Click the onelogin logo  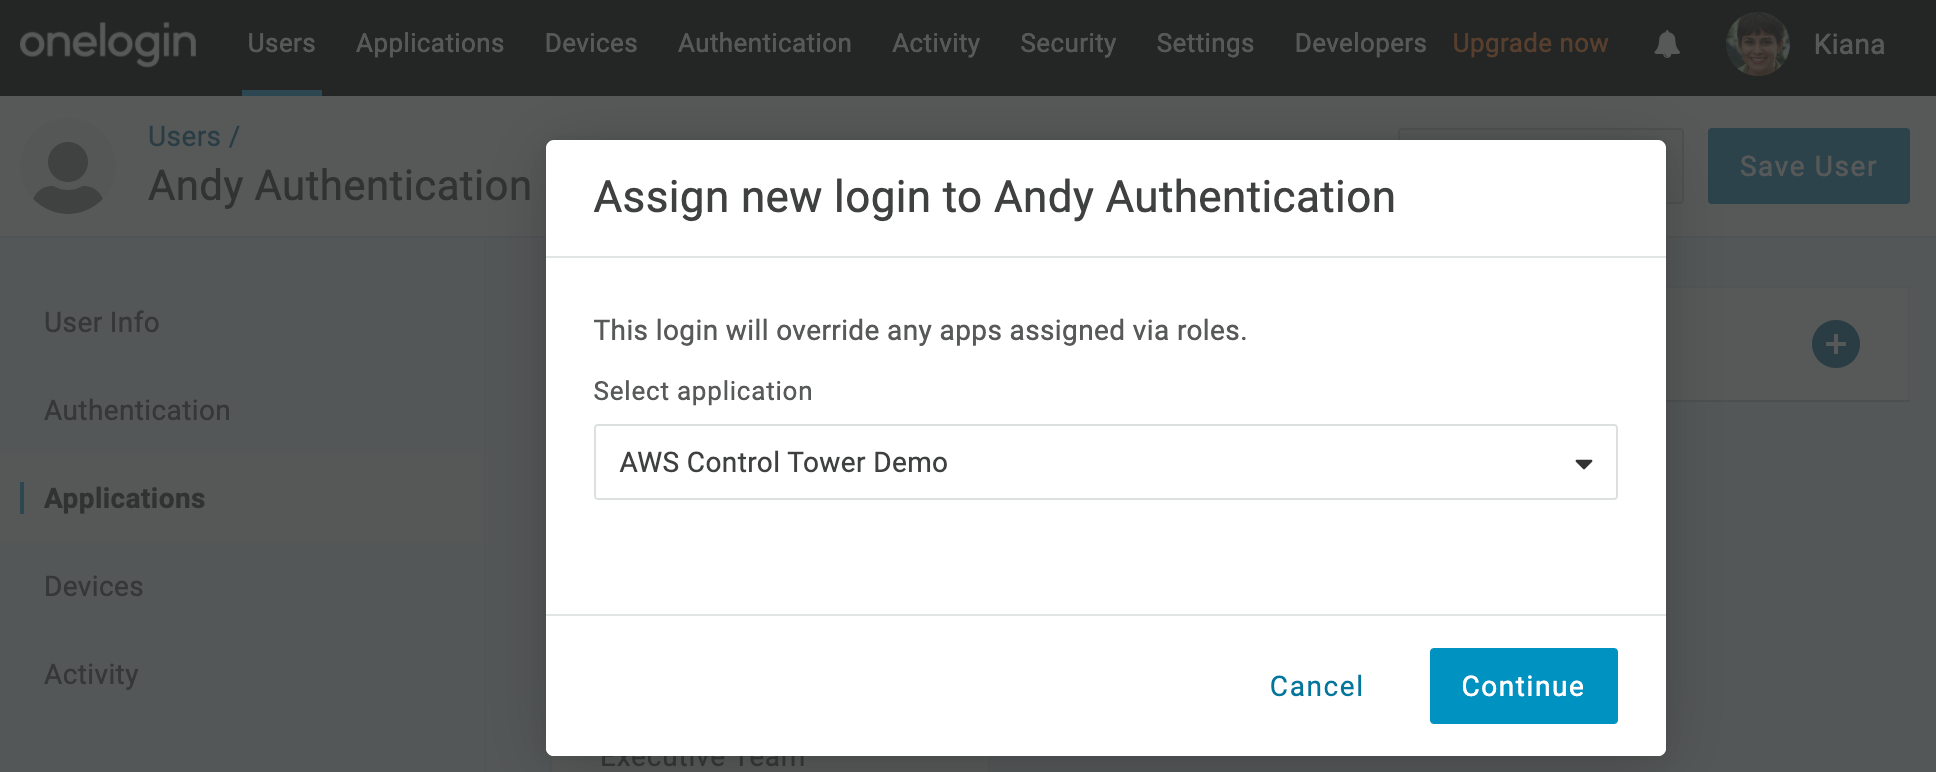[108, 44]
